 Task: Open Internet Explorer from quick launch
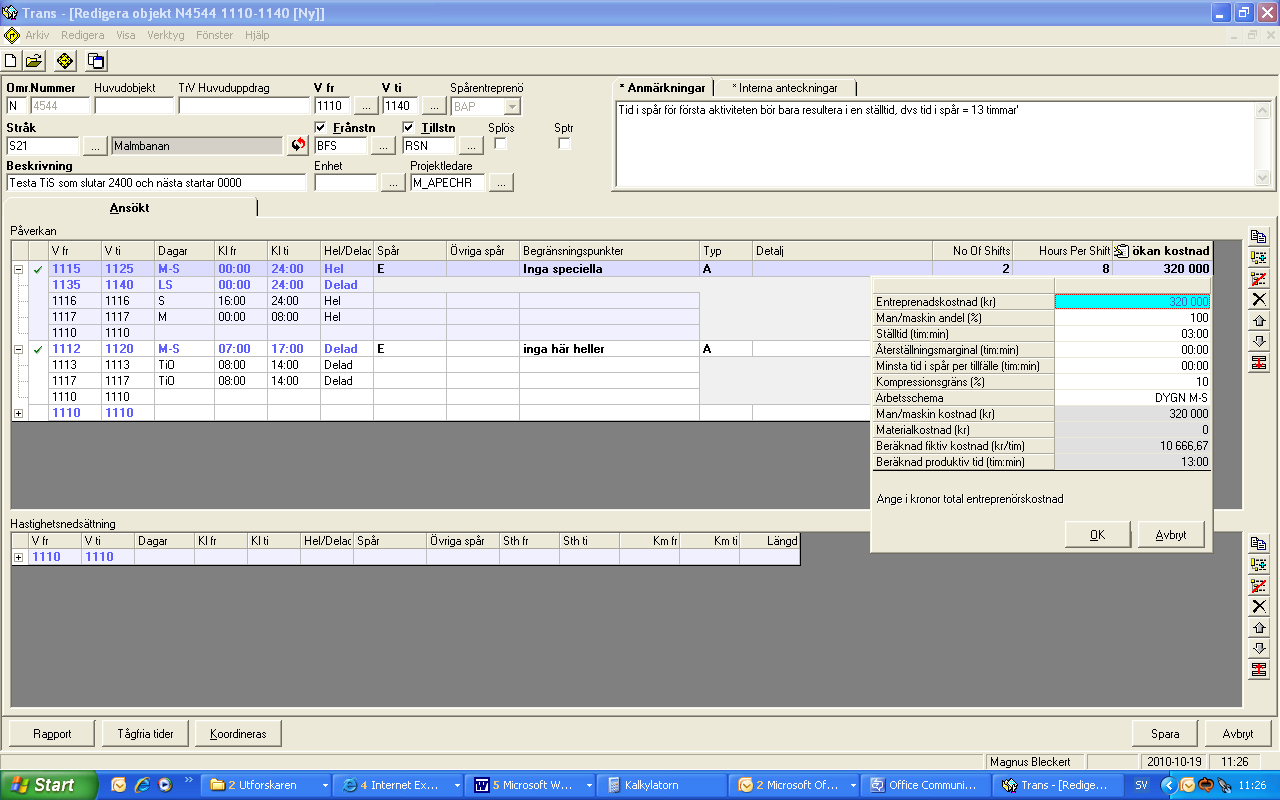(x=142, y=785)
